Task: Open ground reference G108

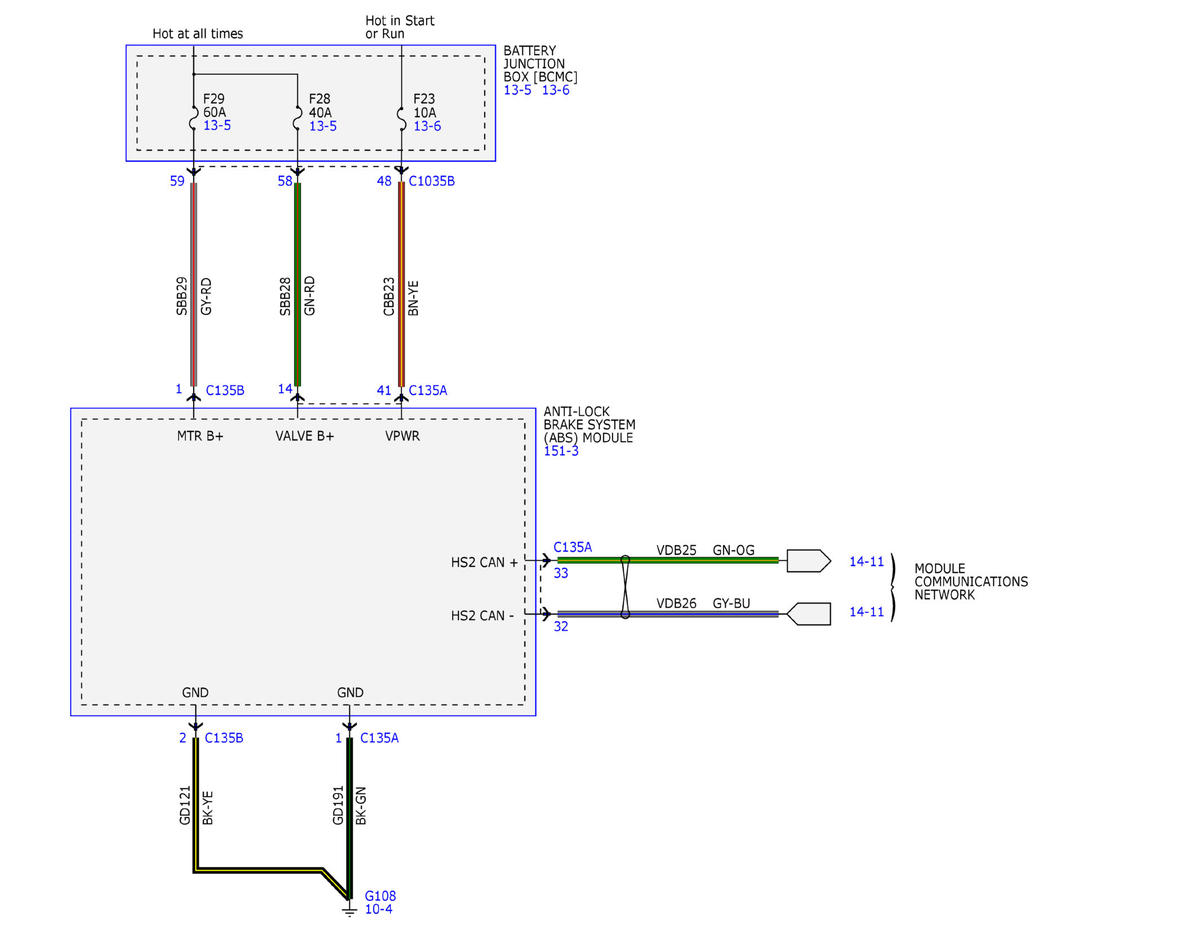Action: [x=380, y=896]
